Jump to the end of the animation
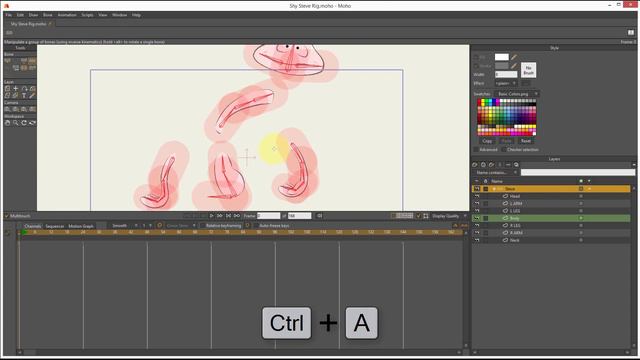The image size is (640, 360). coord(237,216)
